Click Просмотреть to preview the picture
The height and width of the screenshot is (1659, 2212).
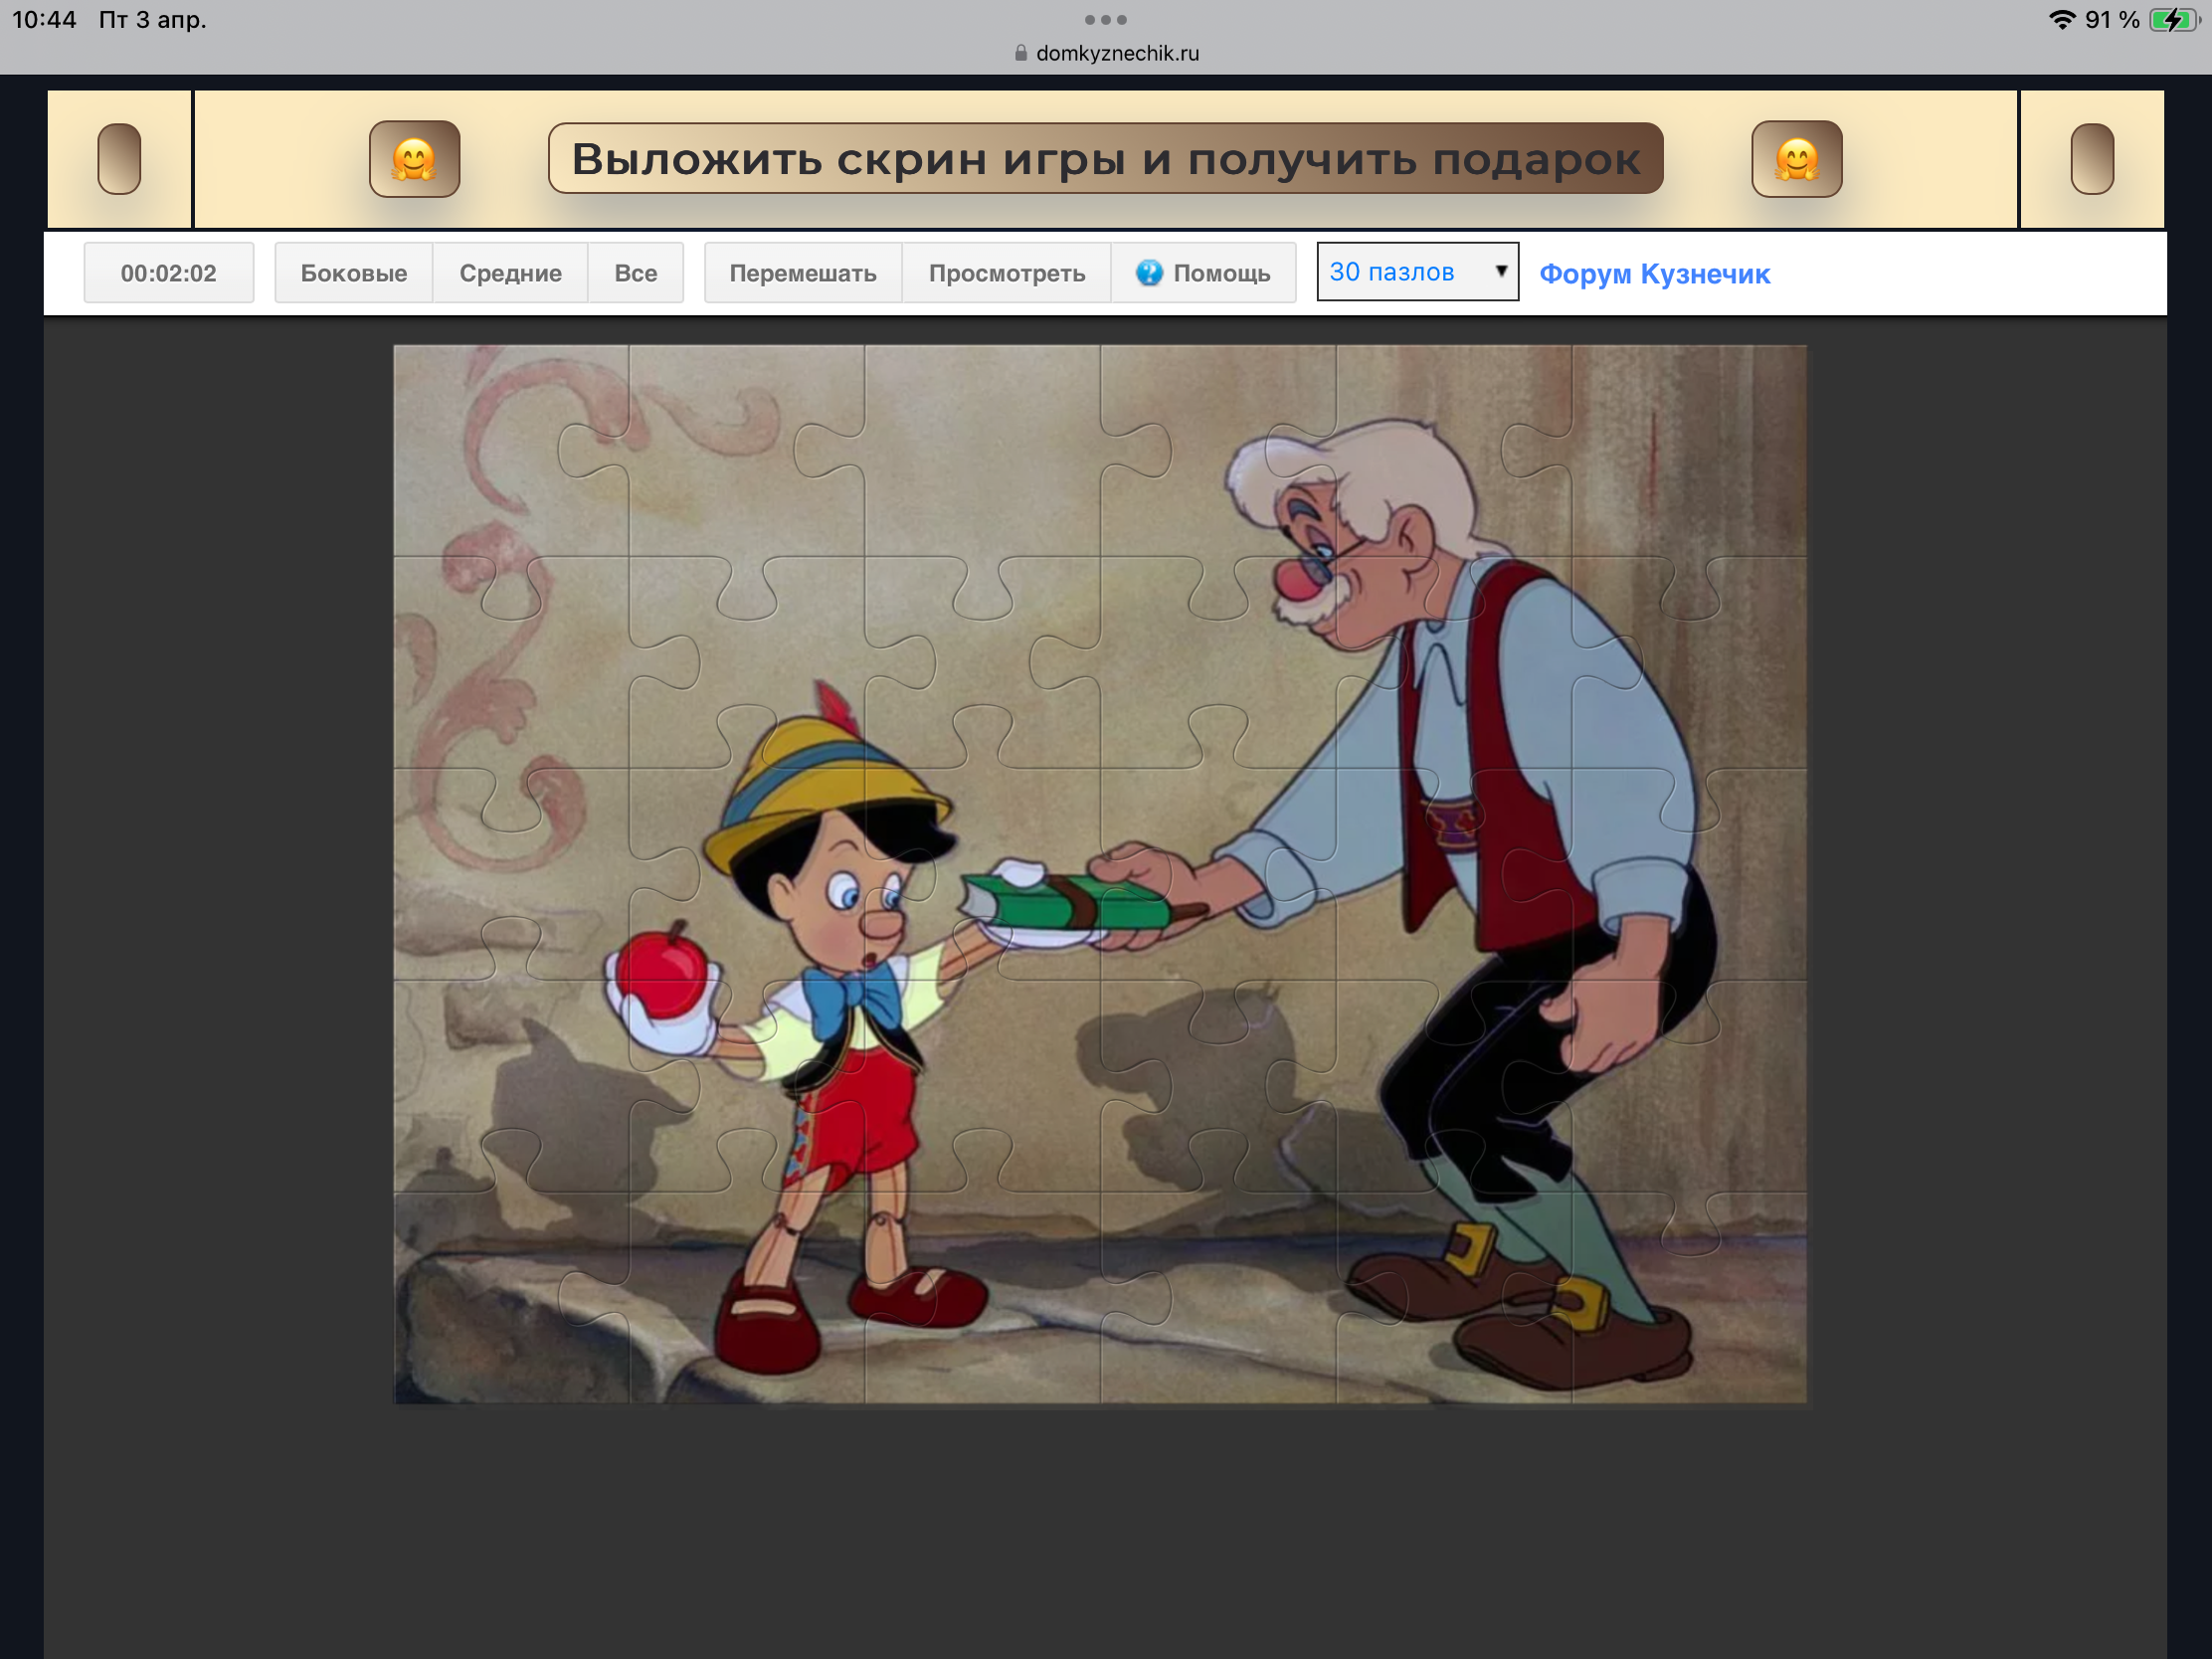[1006, 272]
